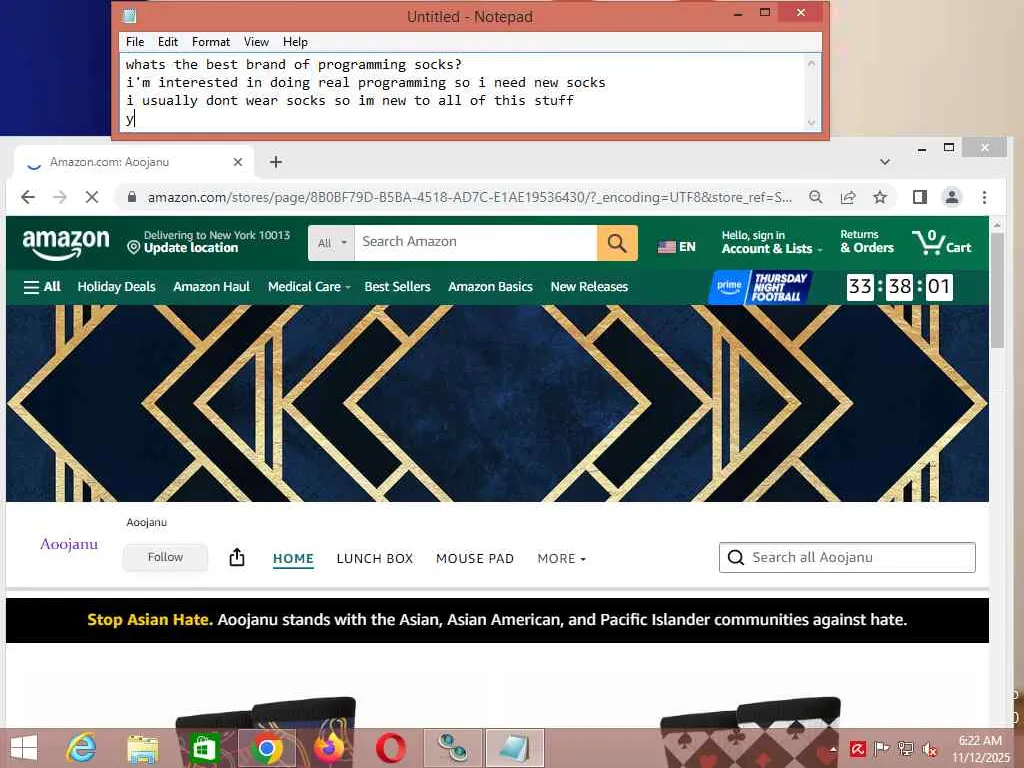
Task: Share this page from address bar
Action: [848, 197]
